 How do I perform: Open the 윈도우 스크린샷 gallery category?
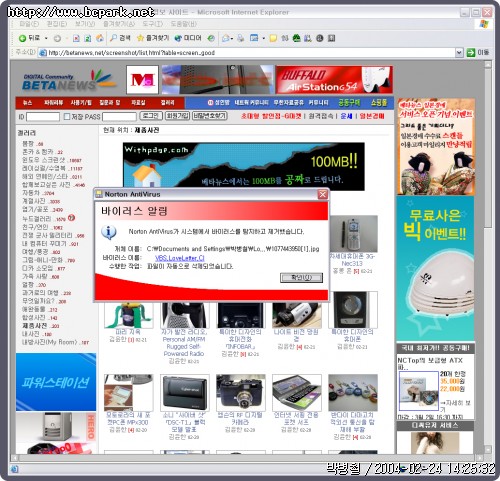tap(44, 160)
